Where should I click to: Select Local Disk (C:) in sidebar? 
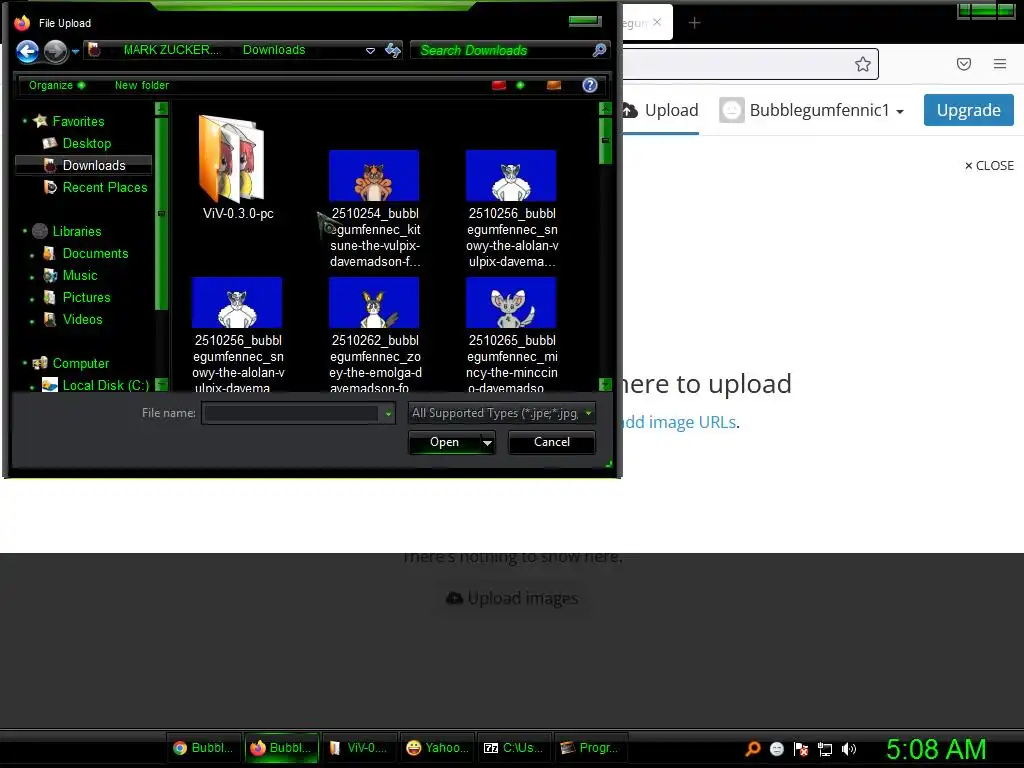pyautogui.click(x=105, y=385)
